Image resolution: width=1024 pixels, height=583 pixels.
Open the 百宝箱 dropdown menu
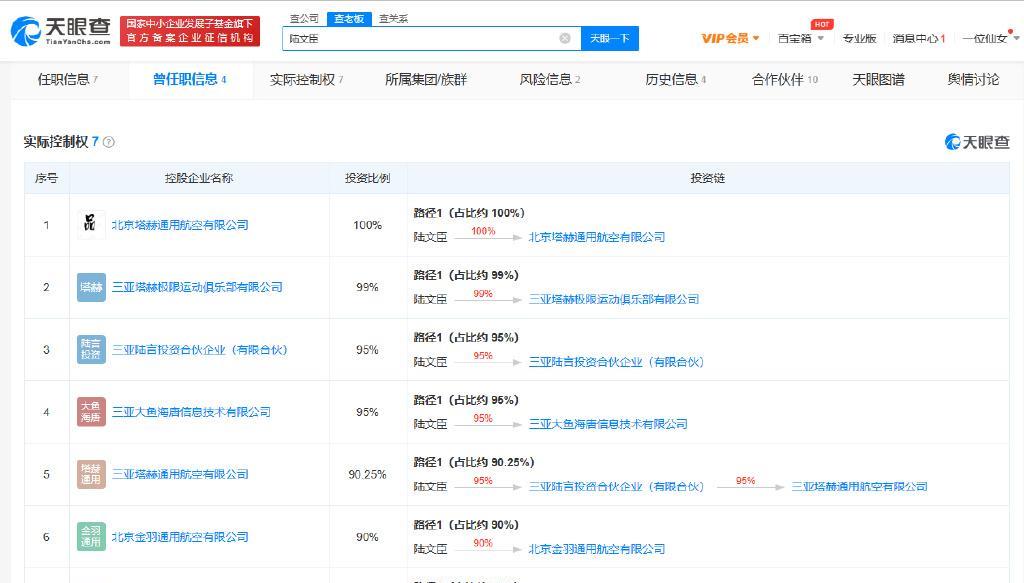point(801,39)
